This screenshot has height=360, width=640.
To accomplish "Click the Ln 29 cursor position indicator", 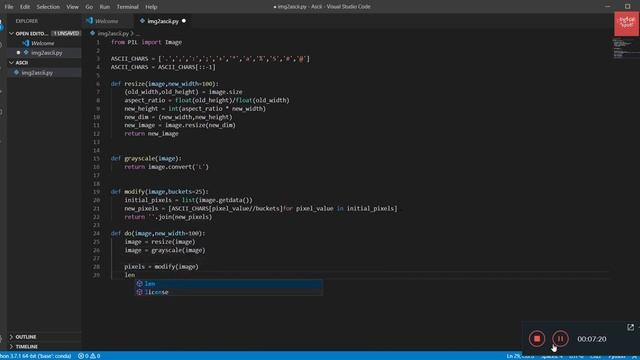I will click(x=520, y=356).
